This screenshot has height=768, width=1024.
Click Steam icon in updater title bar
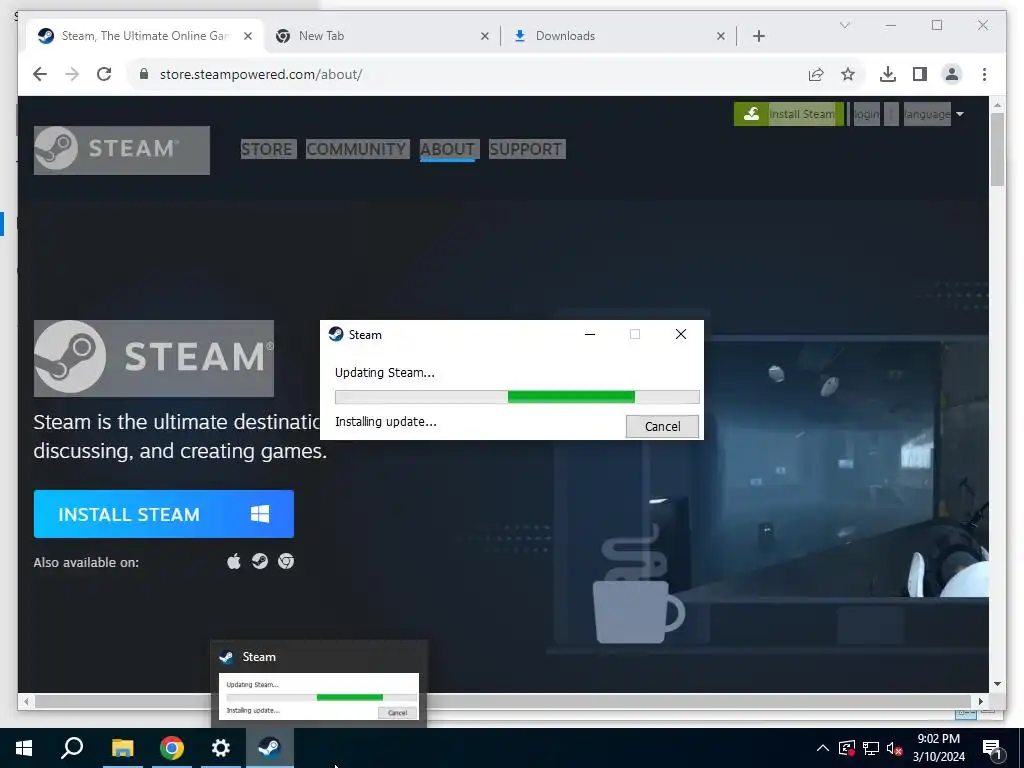[336, 334]
